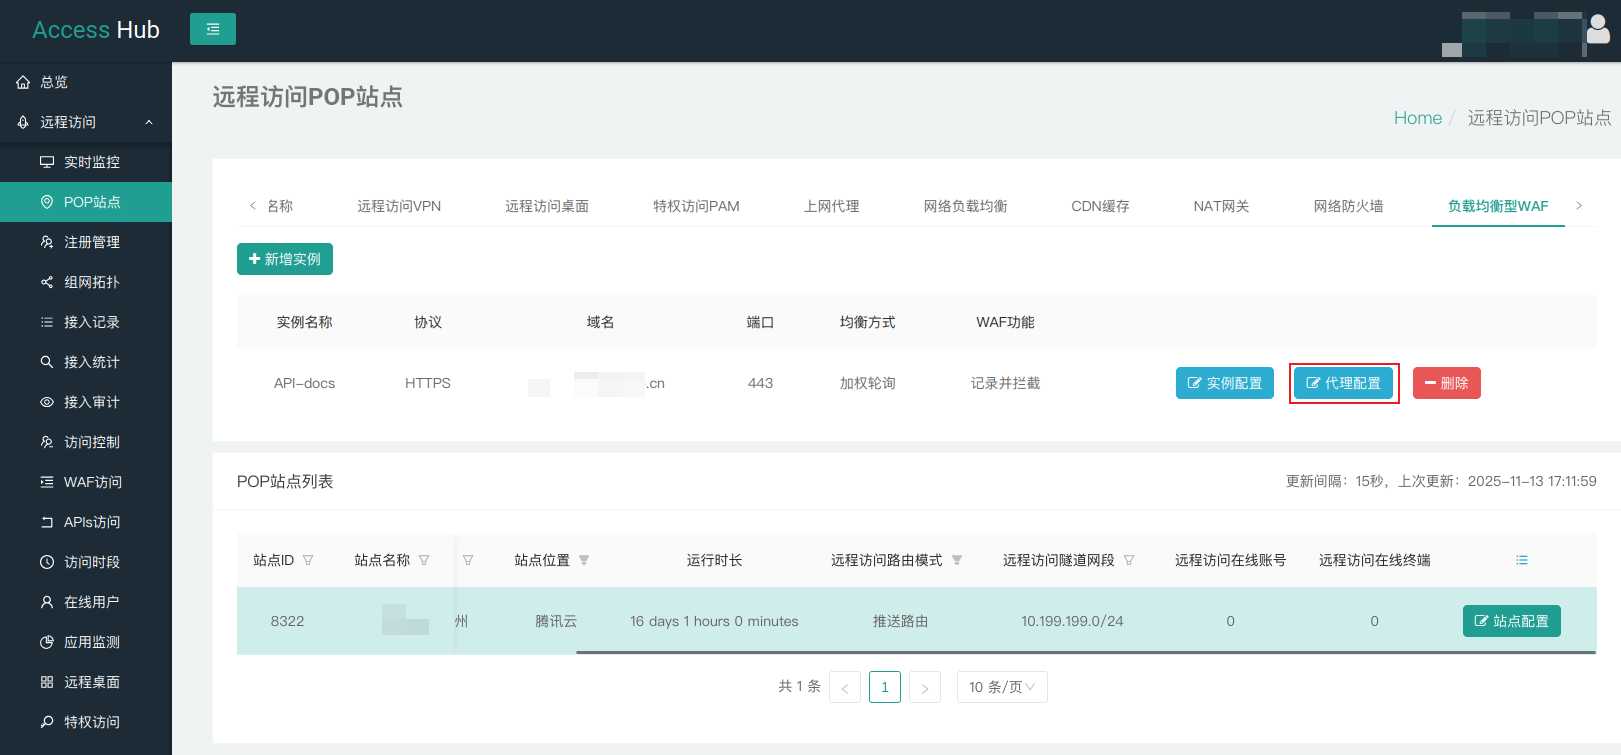Viewport: 1621px width, 755px height.
Task: Click the 新增实例 button
Action: (x=285, y=259)
